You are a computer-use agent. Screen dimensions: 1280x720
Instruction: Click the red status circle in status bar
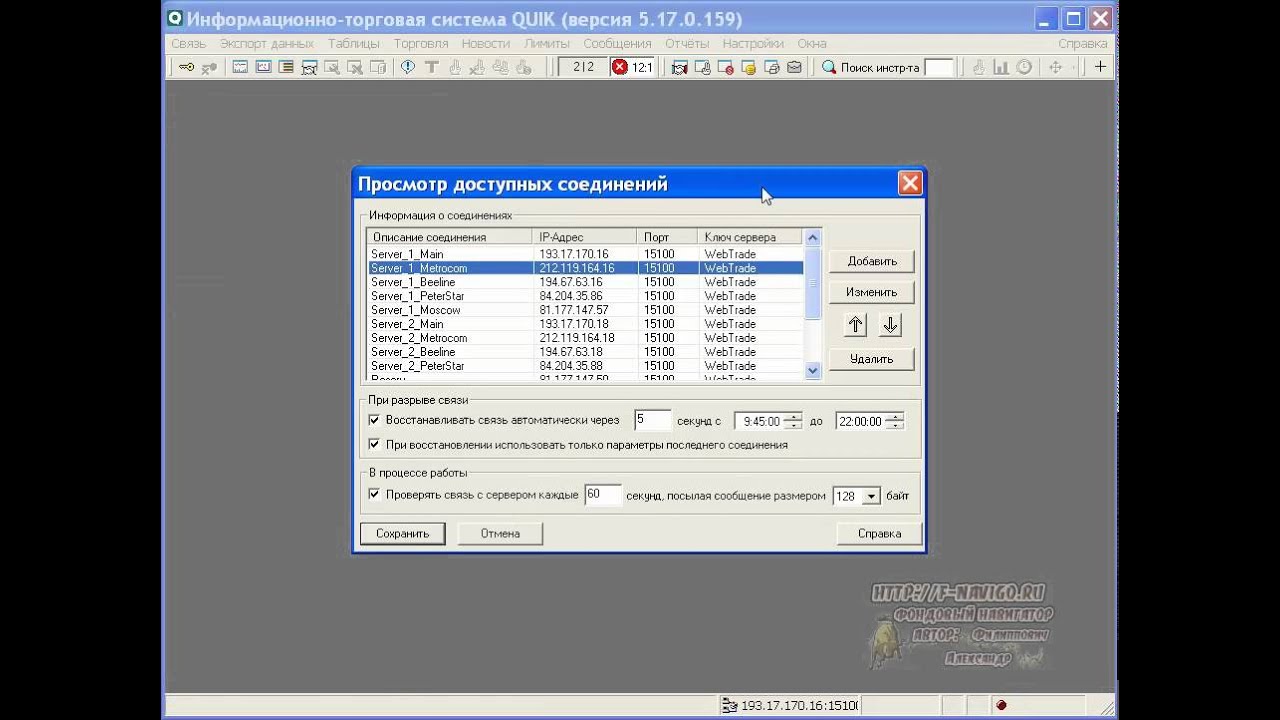coord(1001,706)
